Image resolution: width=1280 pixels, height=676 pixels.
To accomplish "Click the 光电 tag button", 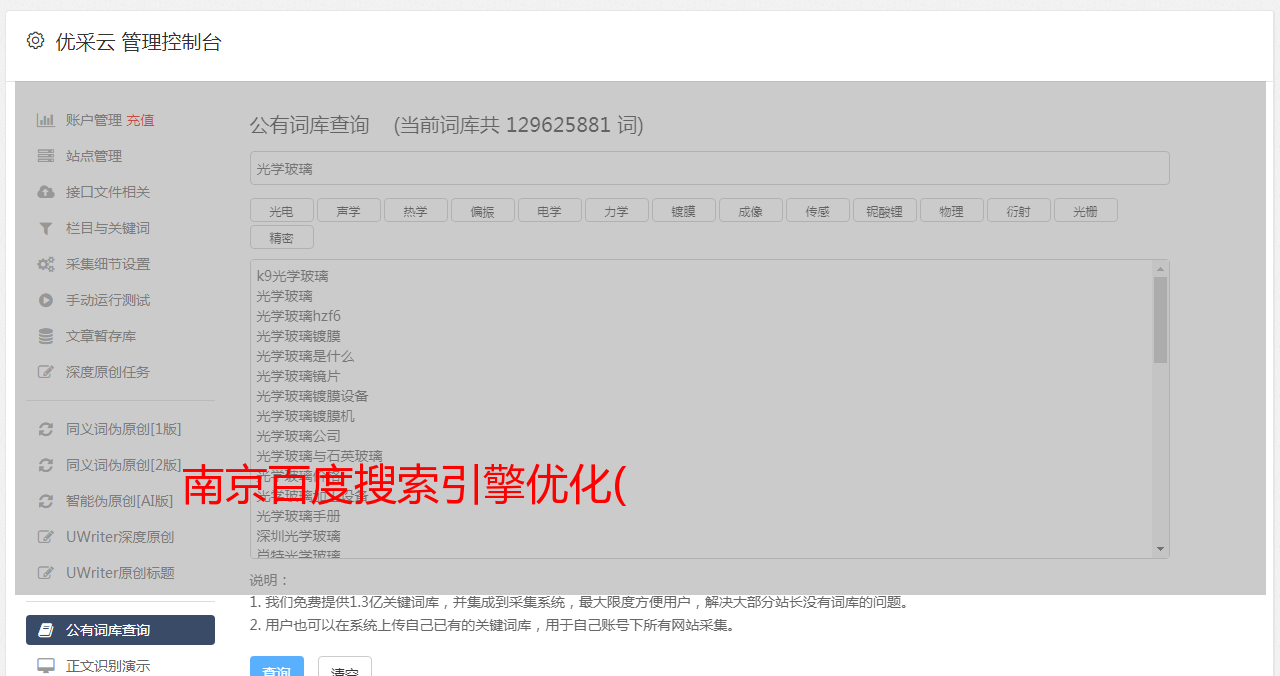I will (x=281, y=210).
